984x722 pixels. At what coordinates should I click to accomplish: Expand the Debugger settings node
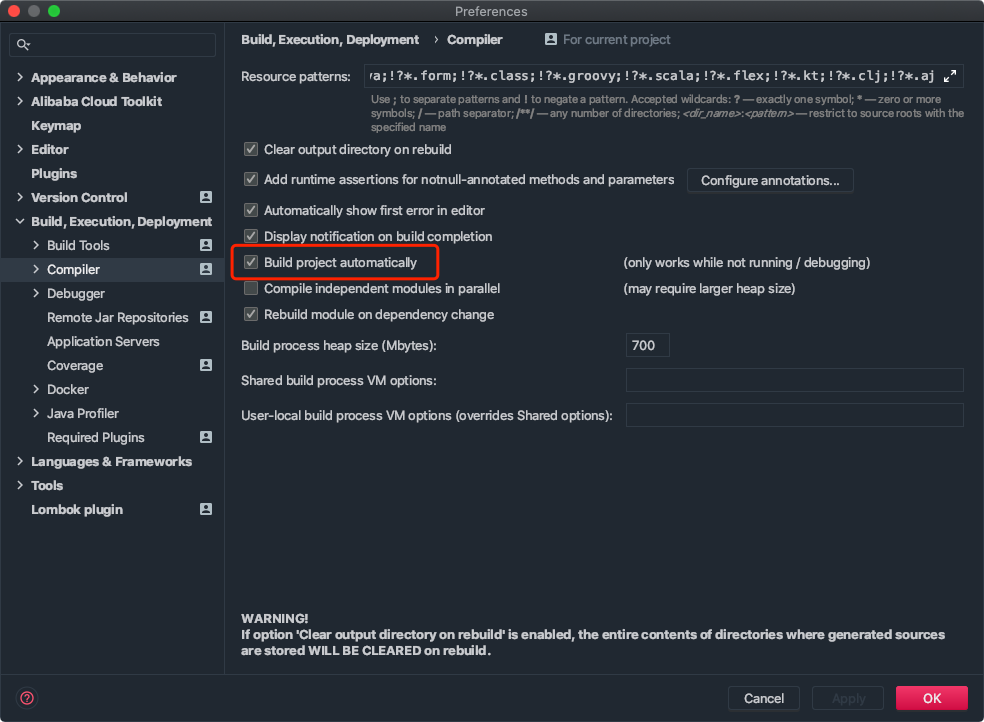(x=37, y=293)
